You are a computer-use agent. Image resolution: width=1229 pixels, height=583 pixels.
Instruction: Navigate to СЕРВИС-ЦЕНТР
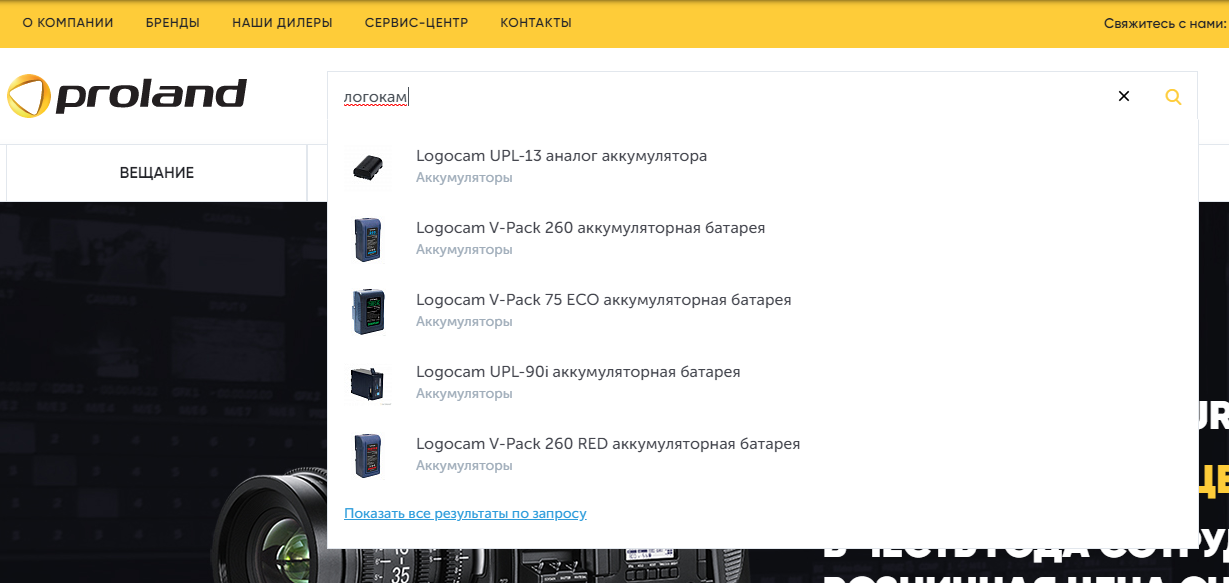[x=416, y=23]
